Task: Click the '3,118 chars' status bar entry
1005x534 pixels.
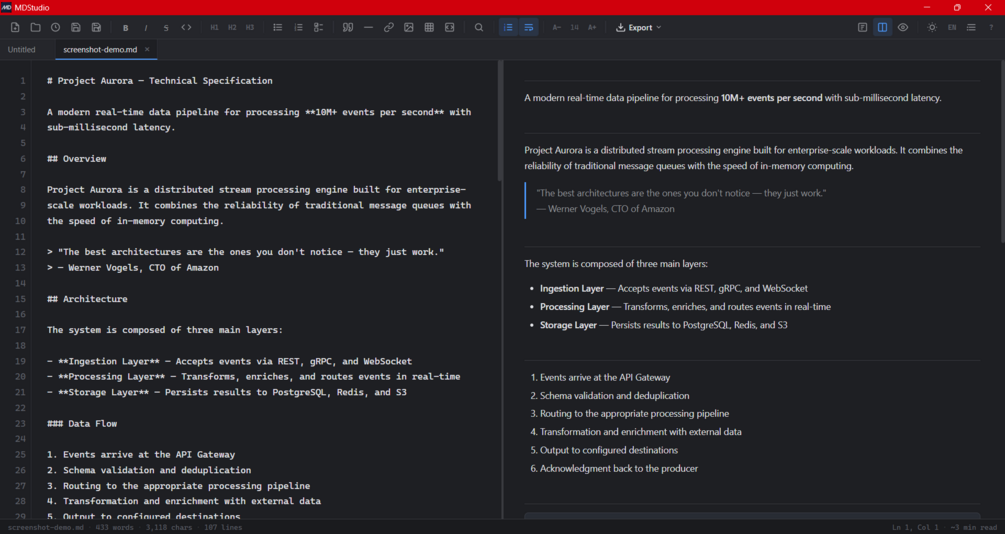Action: (169, 528)
